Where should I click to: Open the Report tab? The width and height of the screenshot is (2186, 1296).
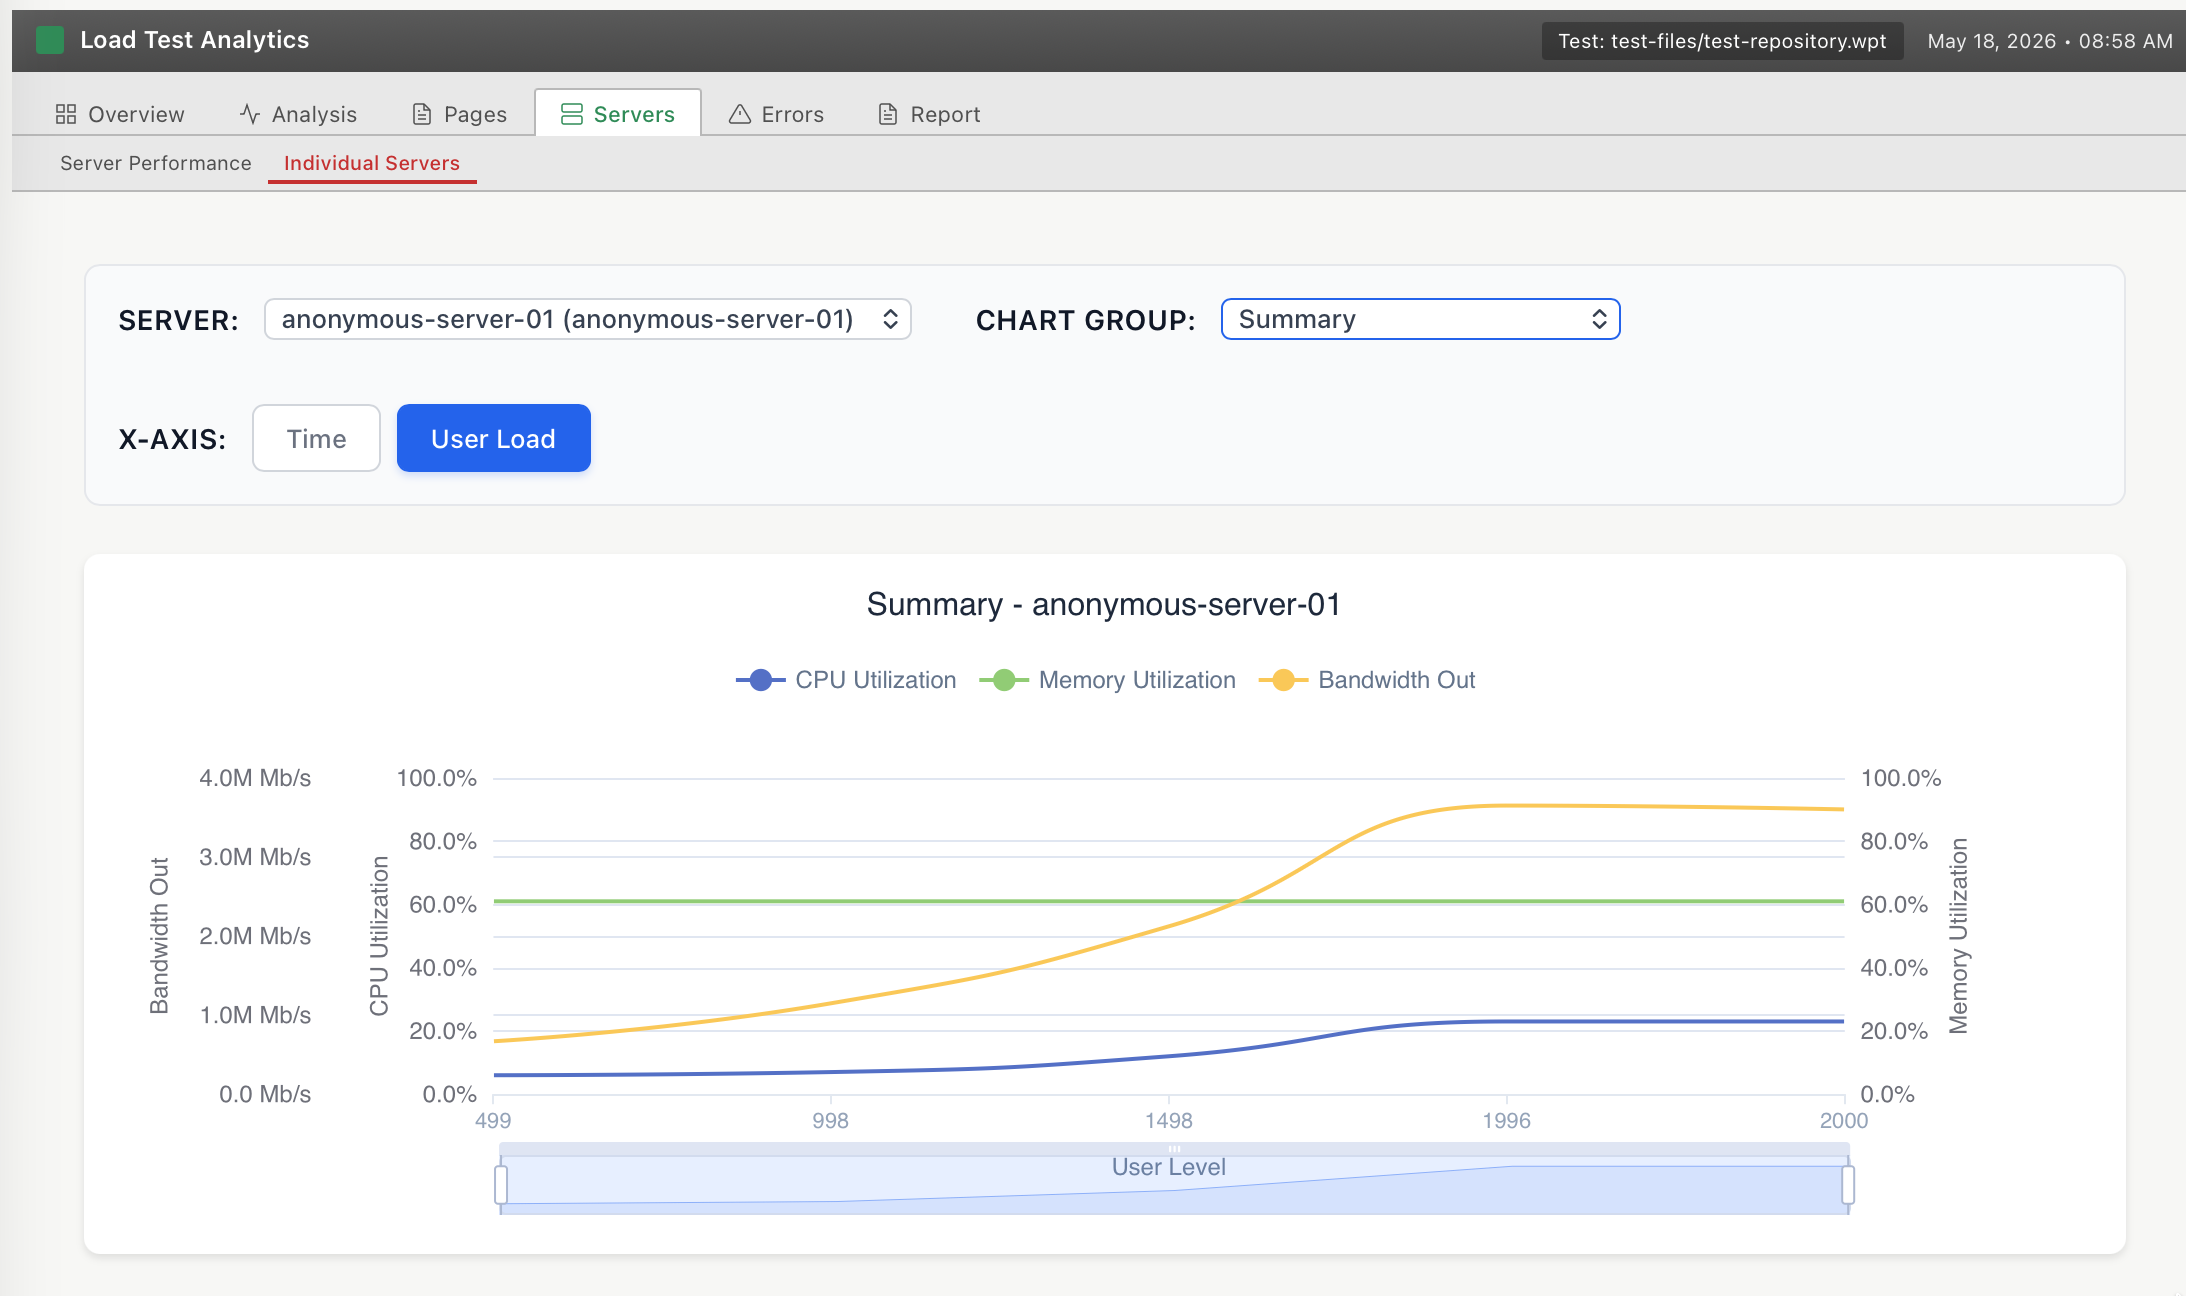click(930, 114)
